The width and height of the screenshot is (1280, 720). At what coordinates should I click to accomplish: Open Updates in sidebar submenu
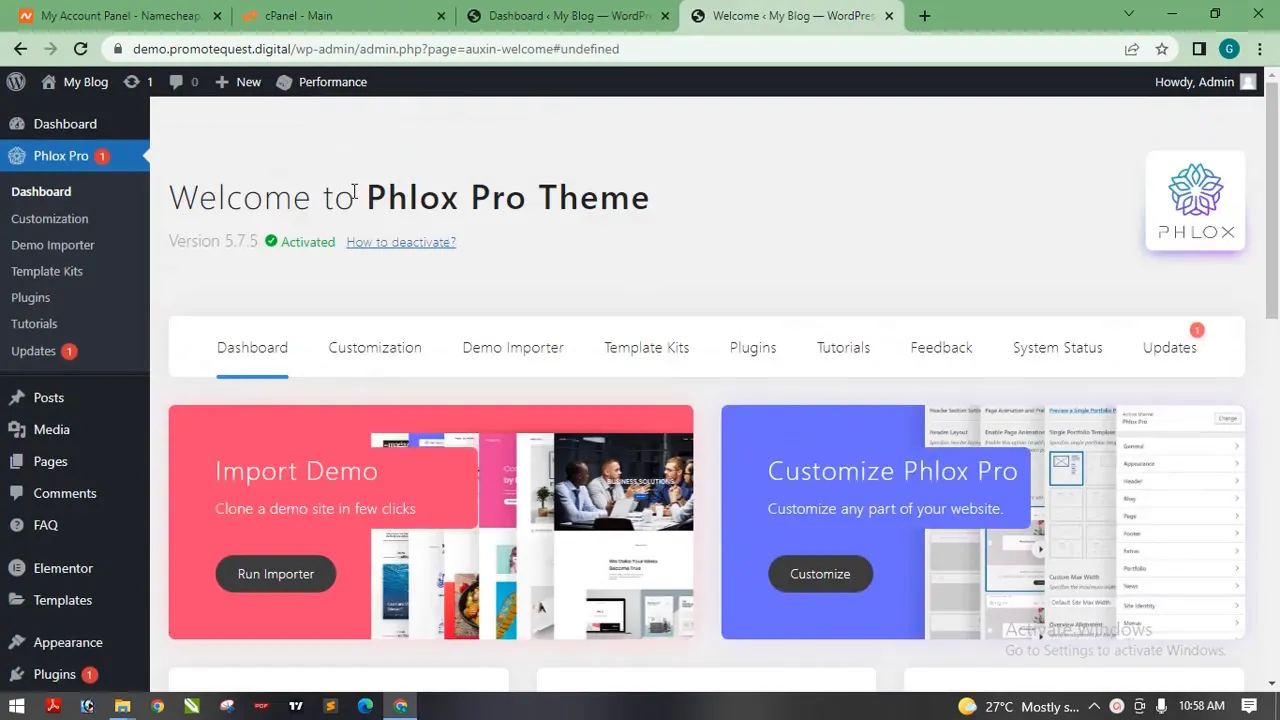[x=33, y=351]
